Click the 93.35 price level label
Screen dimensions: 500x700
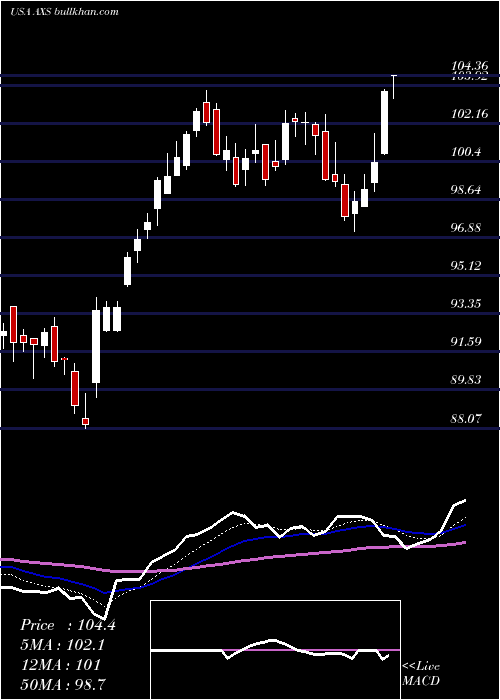(x=467, y=304)
